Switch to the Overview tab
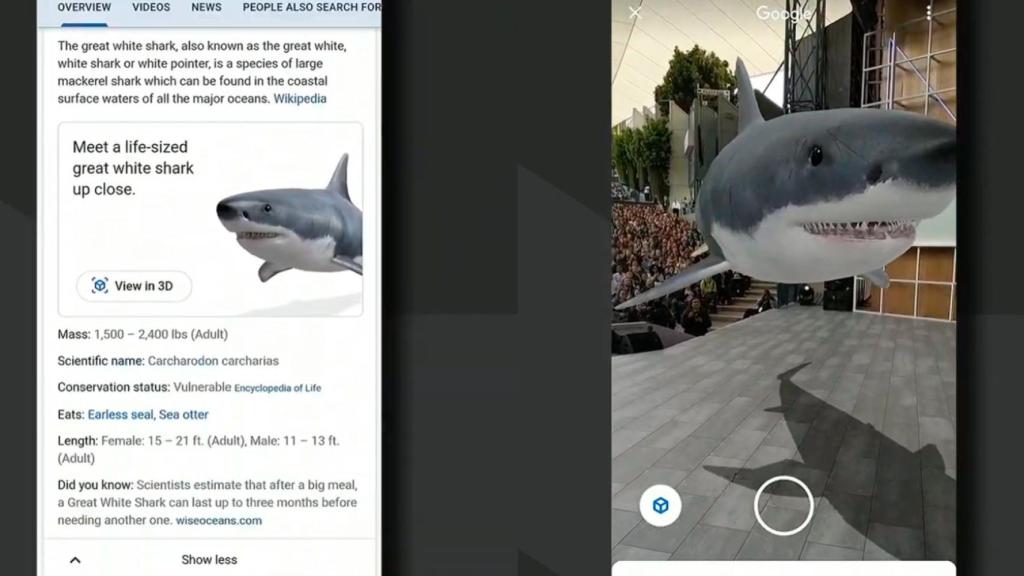 84,7
